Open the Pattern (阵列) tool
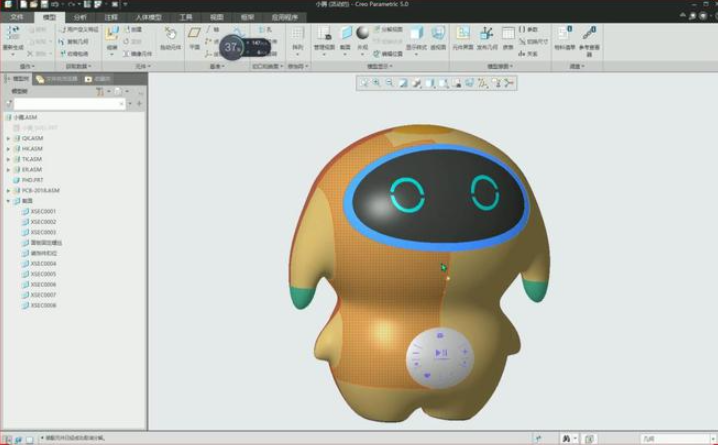 click(297, 38)
